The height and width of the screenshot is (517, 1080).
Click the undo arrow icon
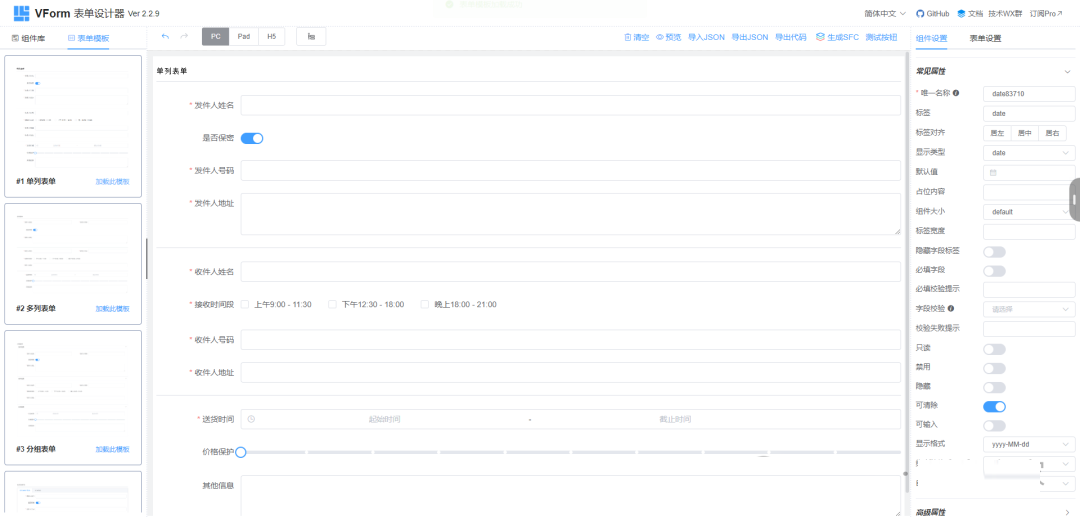pos(165,37)
